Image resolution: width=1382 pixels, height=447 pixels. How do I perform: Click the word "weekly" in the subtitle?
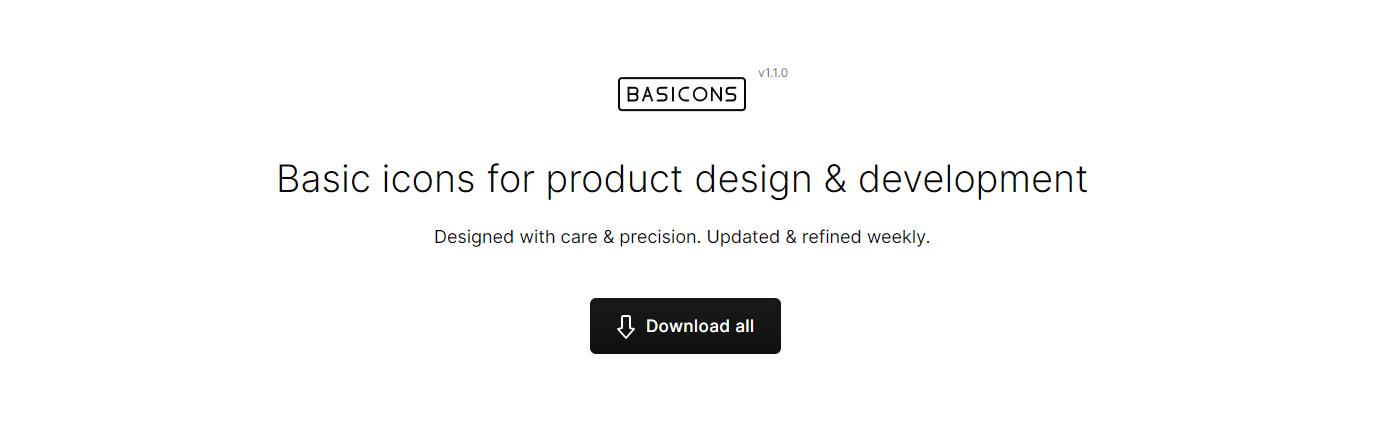point(898,237)
